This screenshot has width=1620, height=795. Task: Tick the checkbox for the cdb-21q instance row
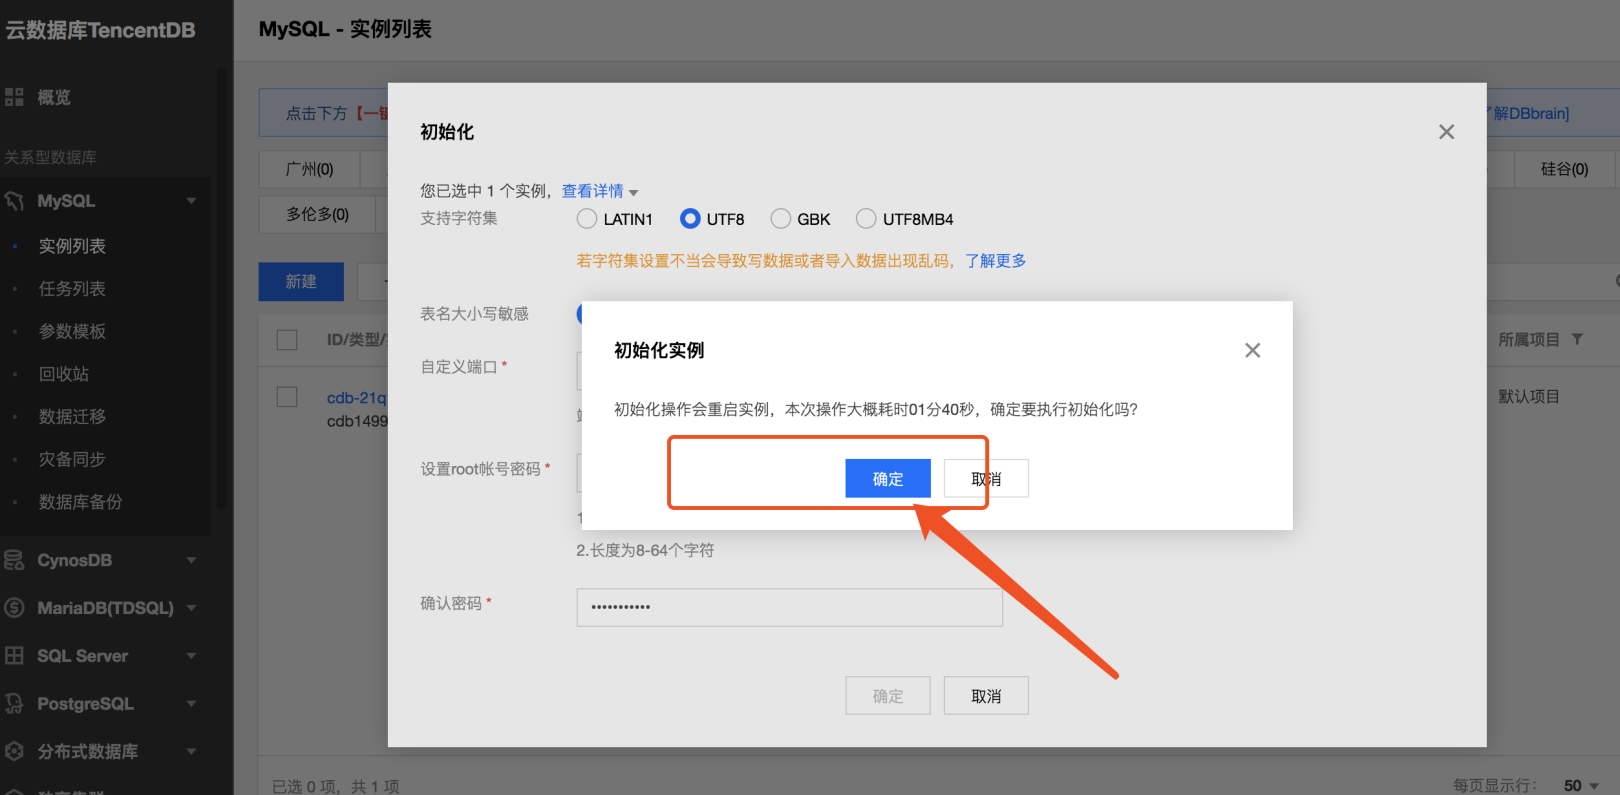tap(287, 397)
